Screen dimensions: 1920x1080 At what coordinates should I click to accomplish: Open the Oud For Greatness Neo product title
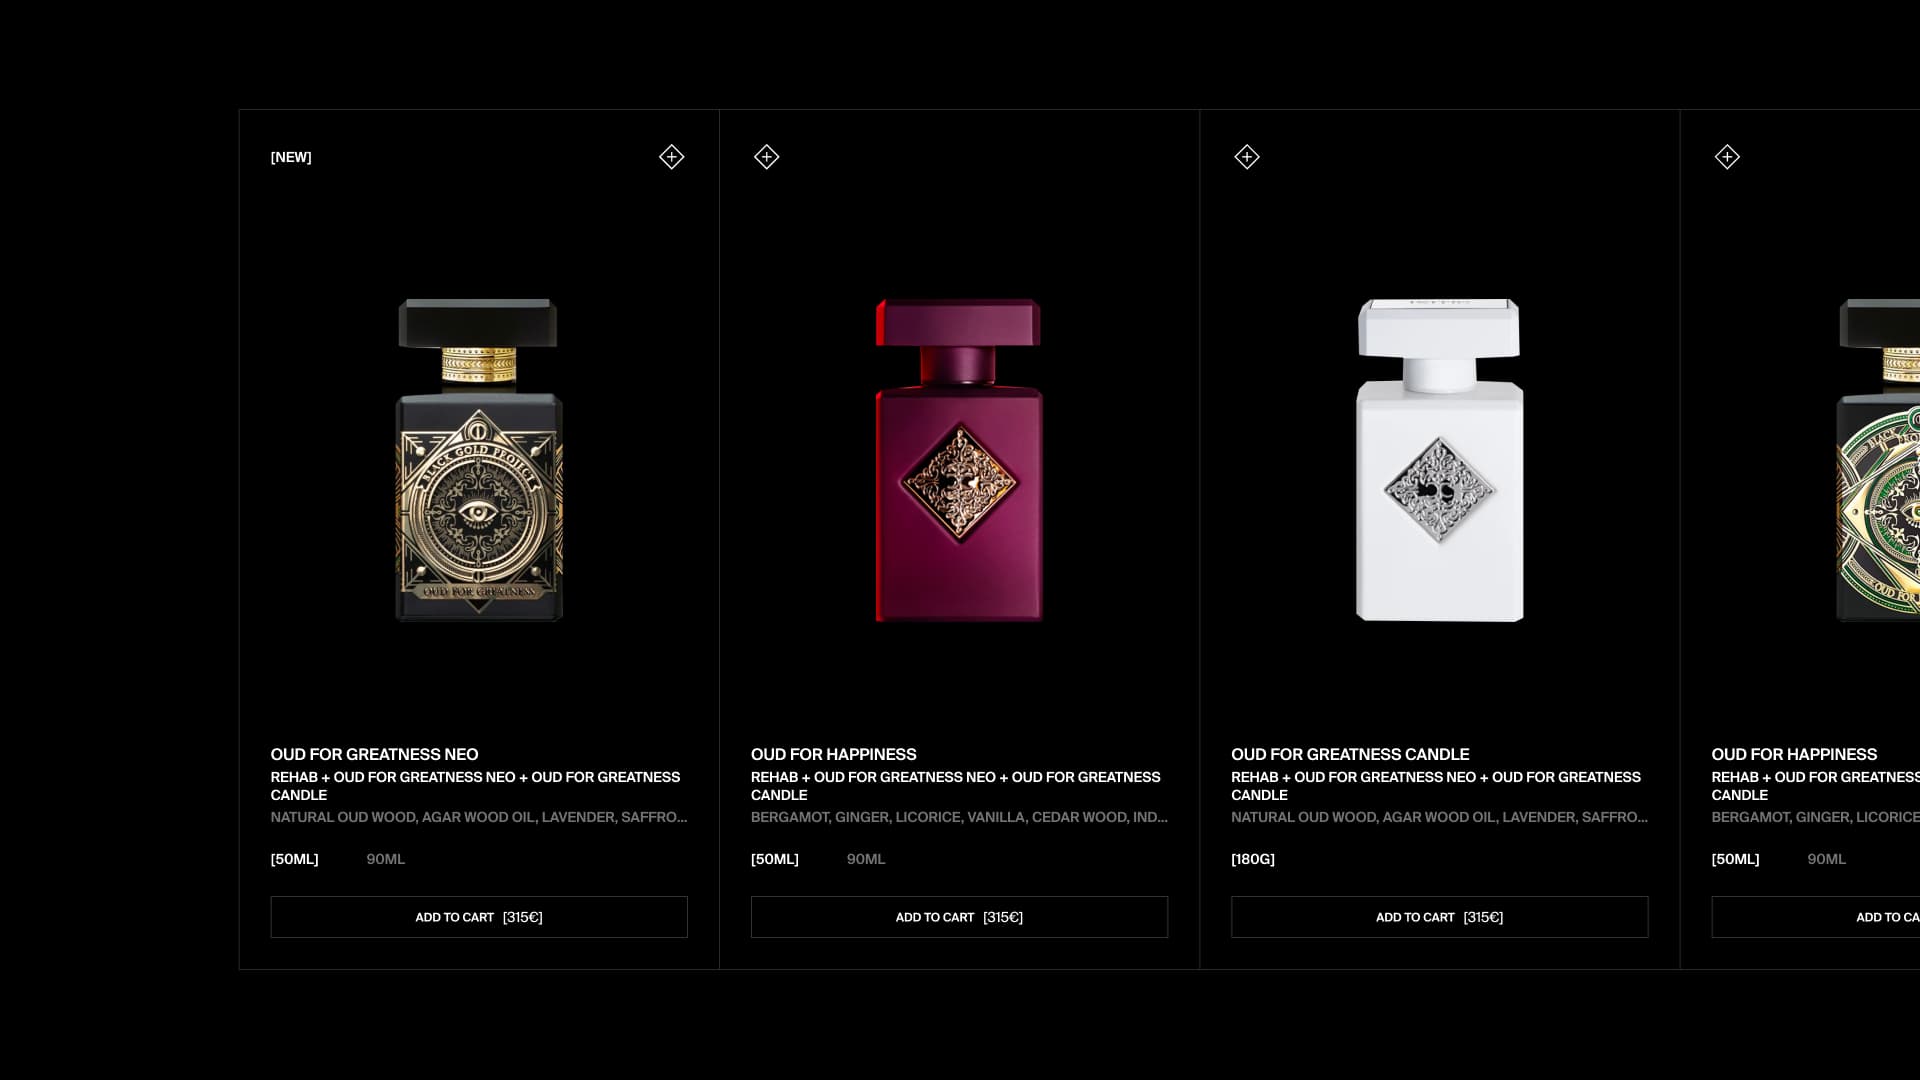(x=374, y=754)
